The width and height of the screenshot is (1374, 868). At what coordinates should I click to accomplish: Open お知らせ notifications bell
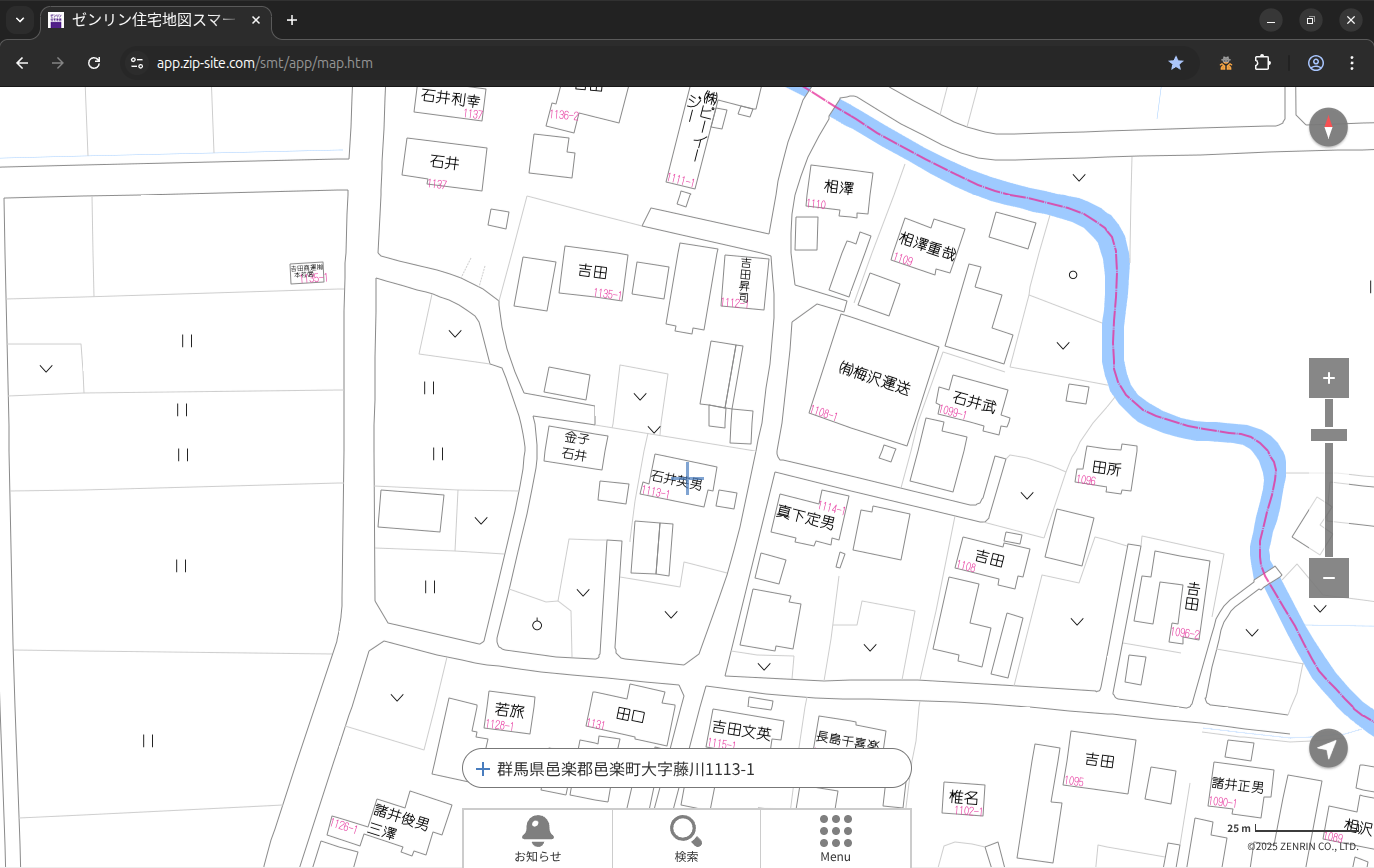[537, 838]
